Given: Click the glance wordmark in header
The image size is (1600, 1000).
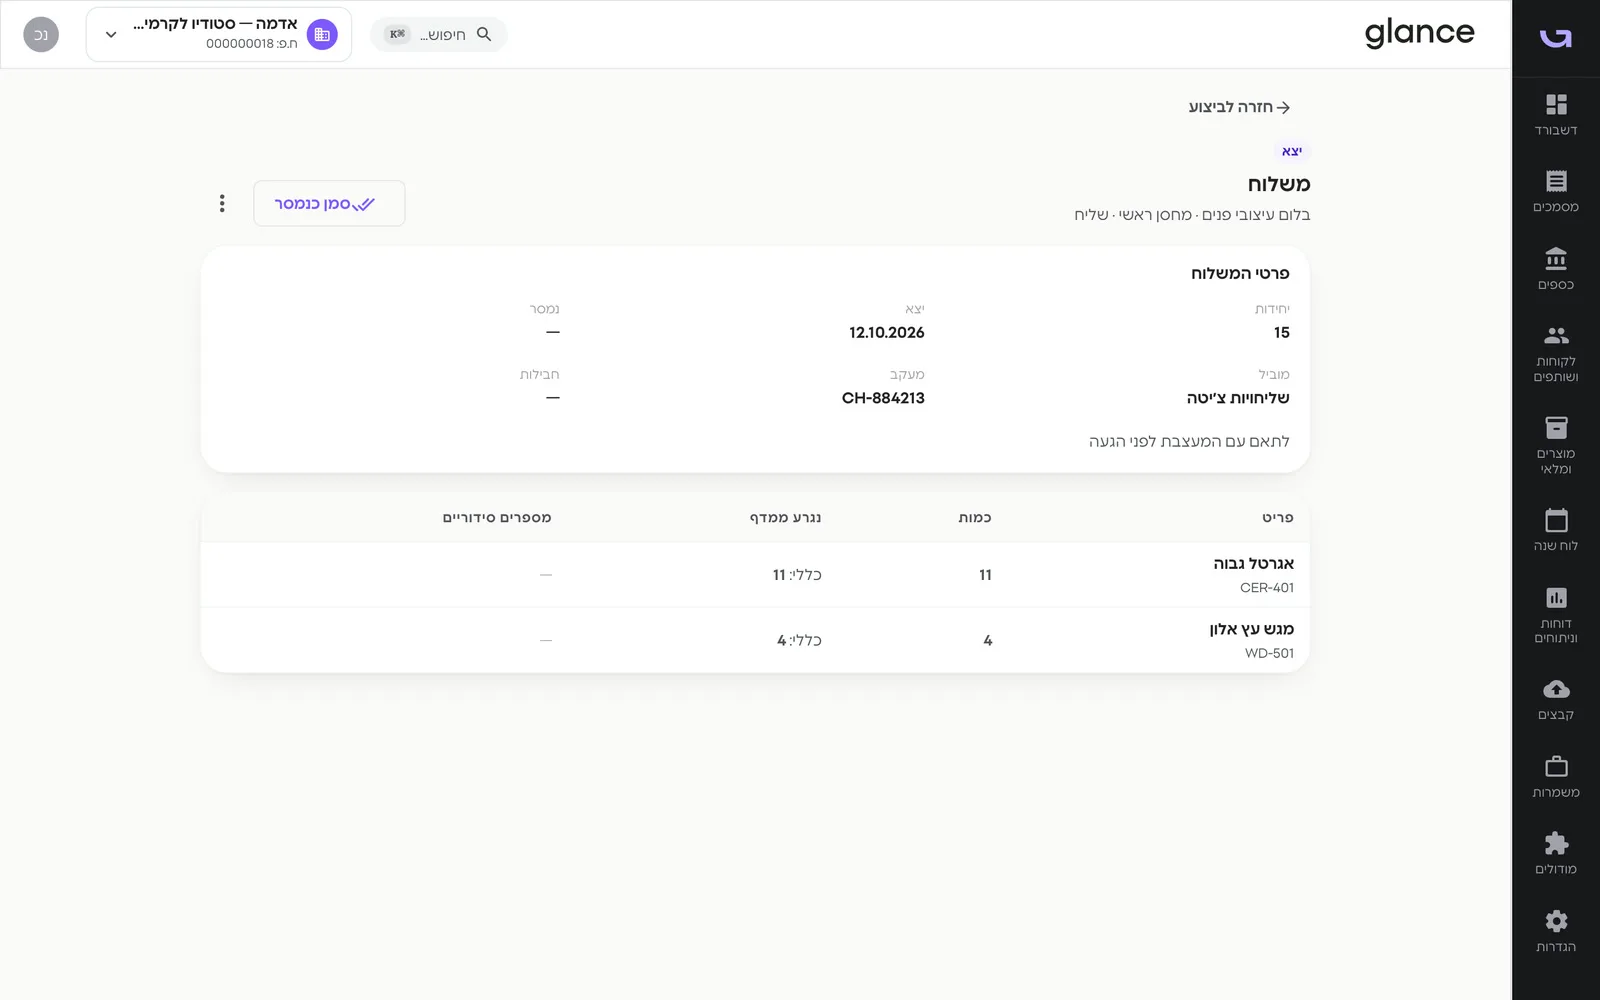Looking at the screenshot, I should point(1419,33).
